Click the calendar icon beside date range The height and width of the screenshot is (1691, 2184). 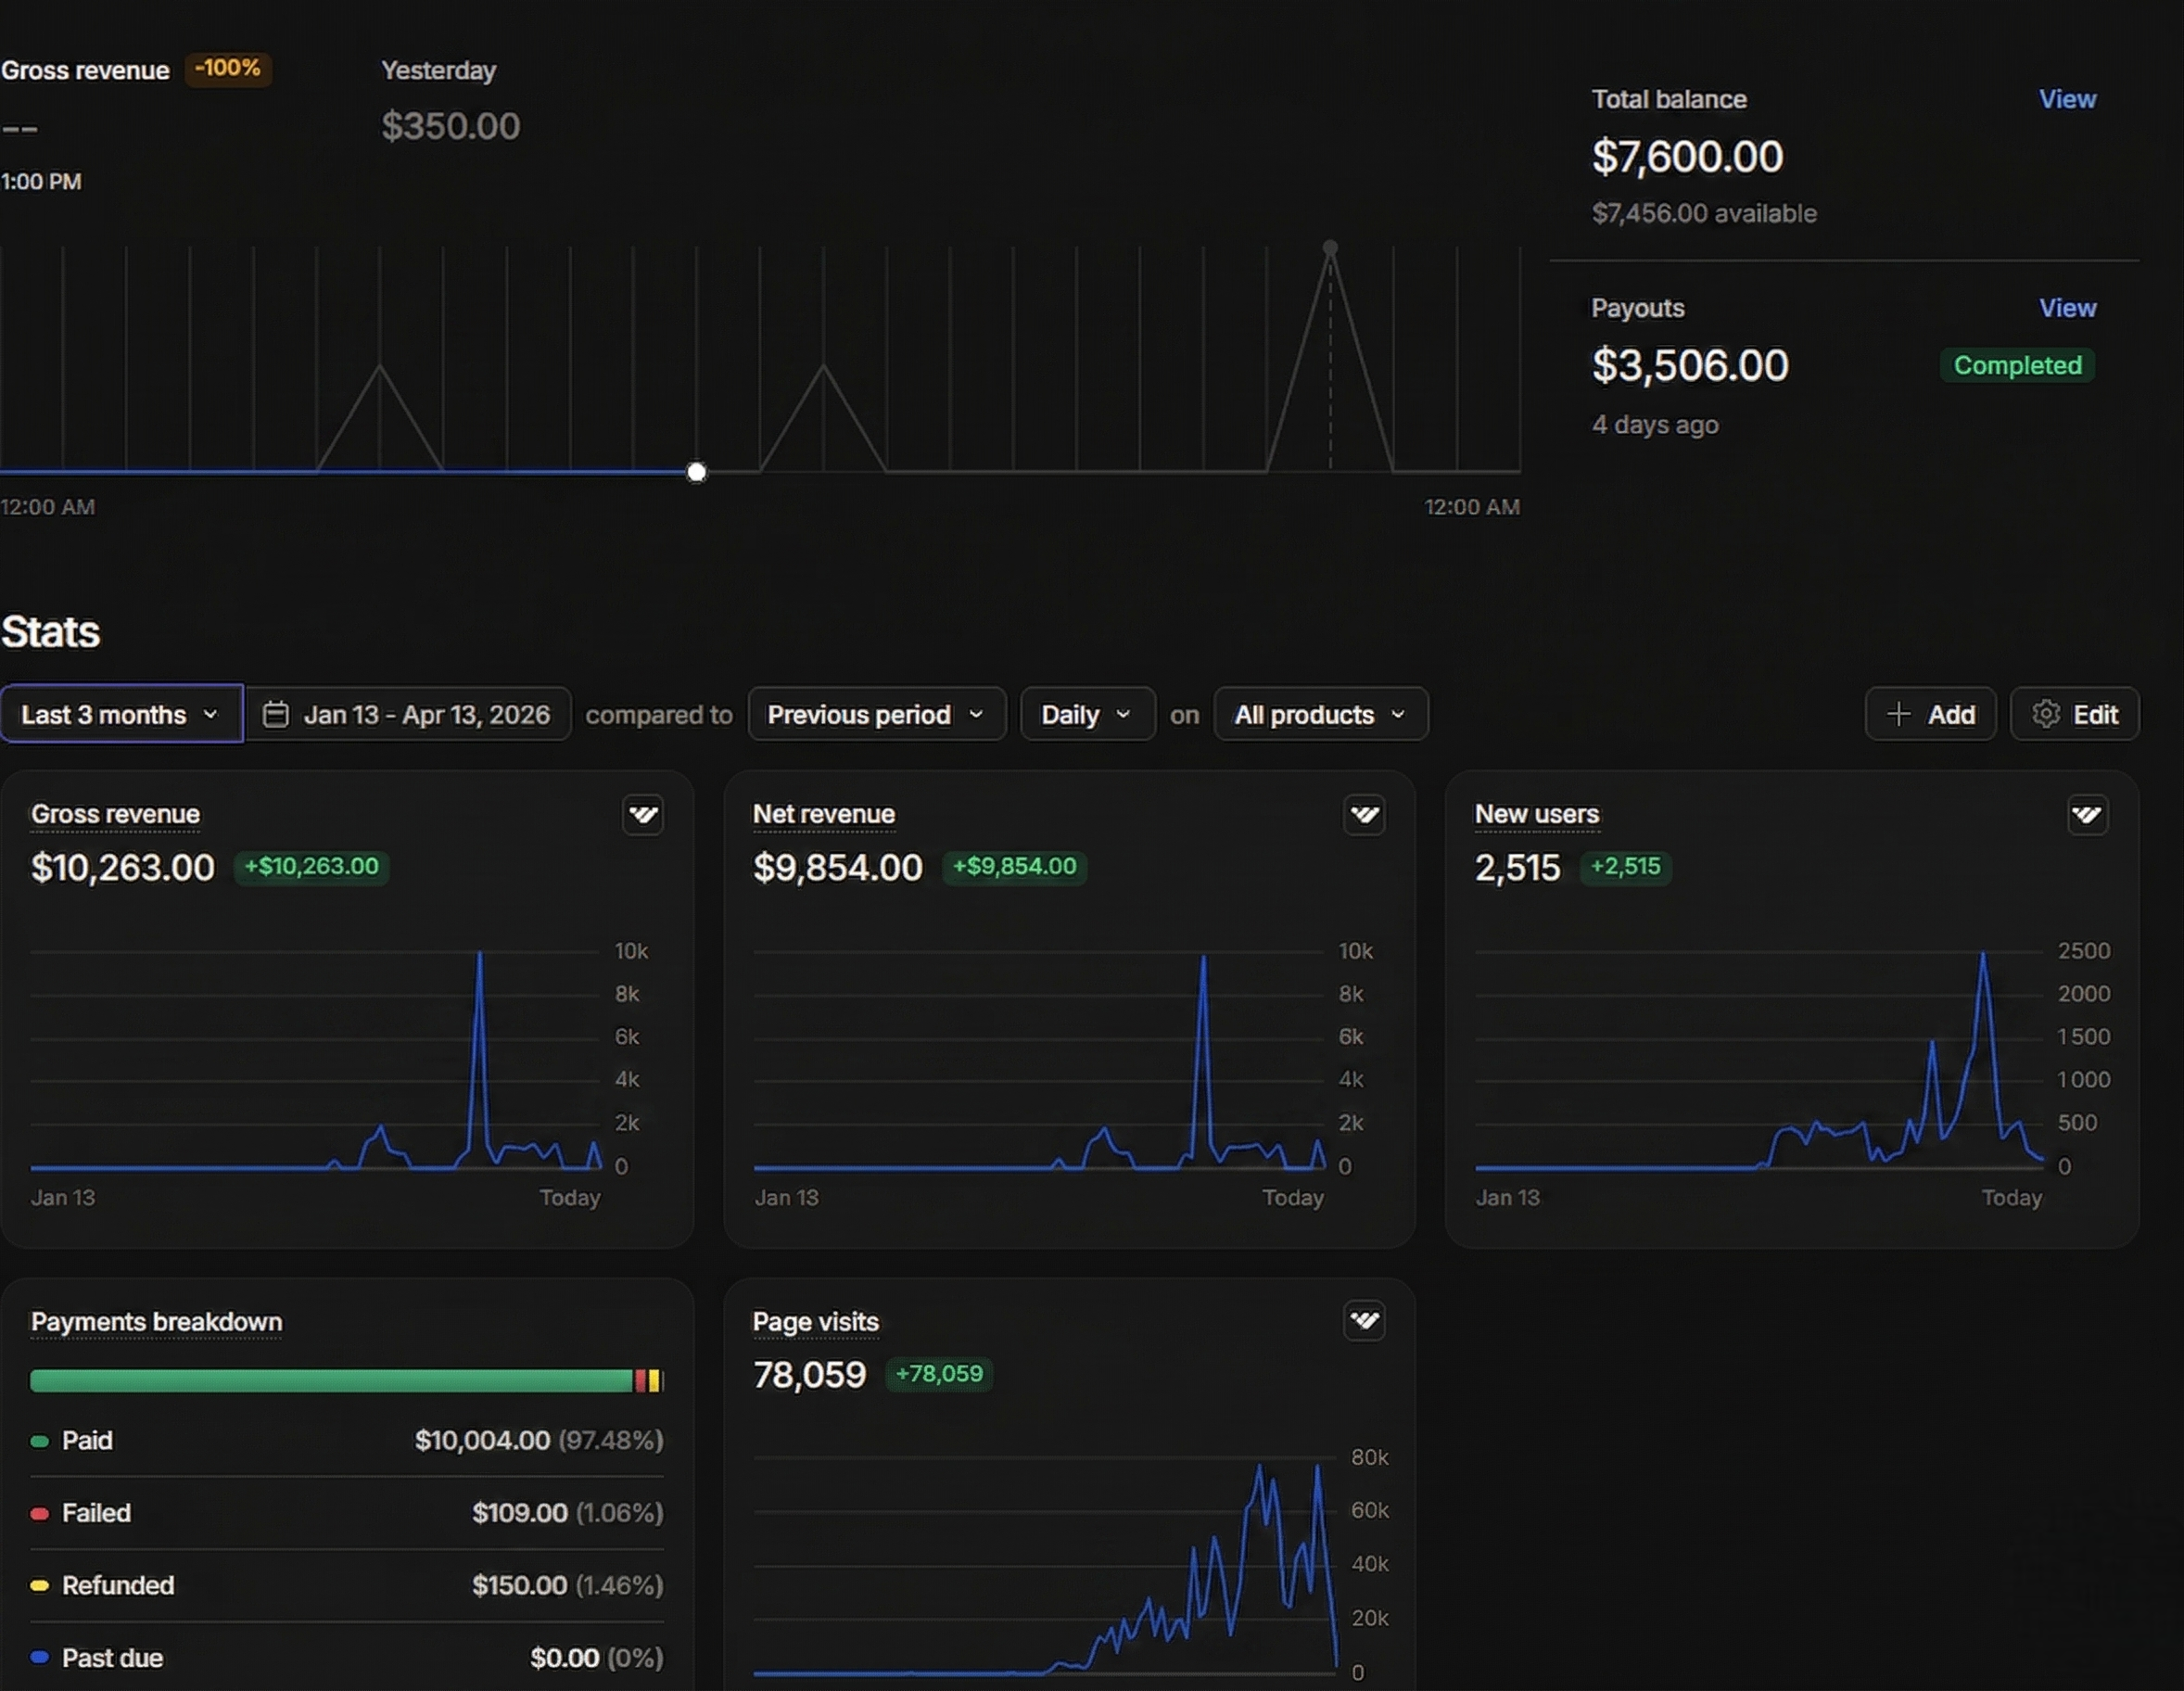coord(275,714)
